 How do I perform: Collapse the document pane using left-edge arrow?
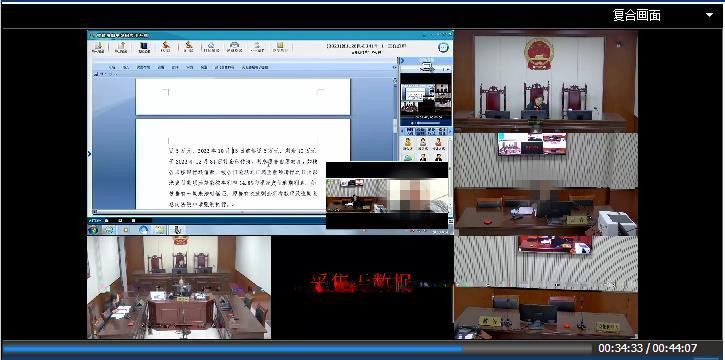(90, 153)
